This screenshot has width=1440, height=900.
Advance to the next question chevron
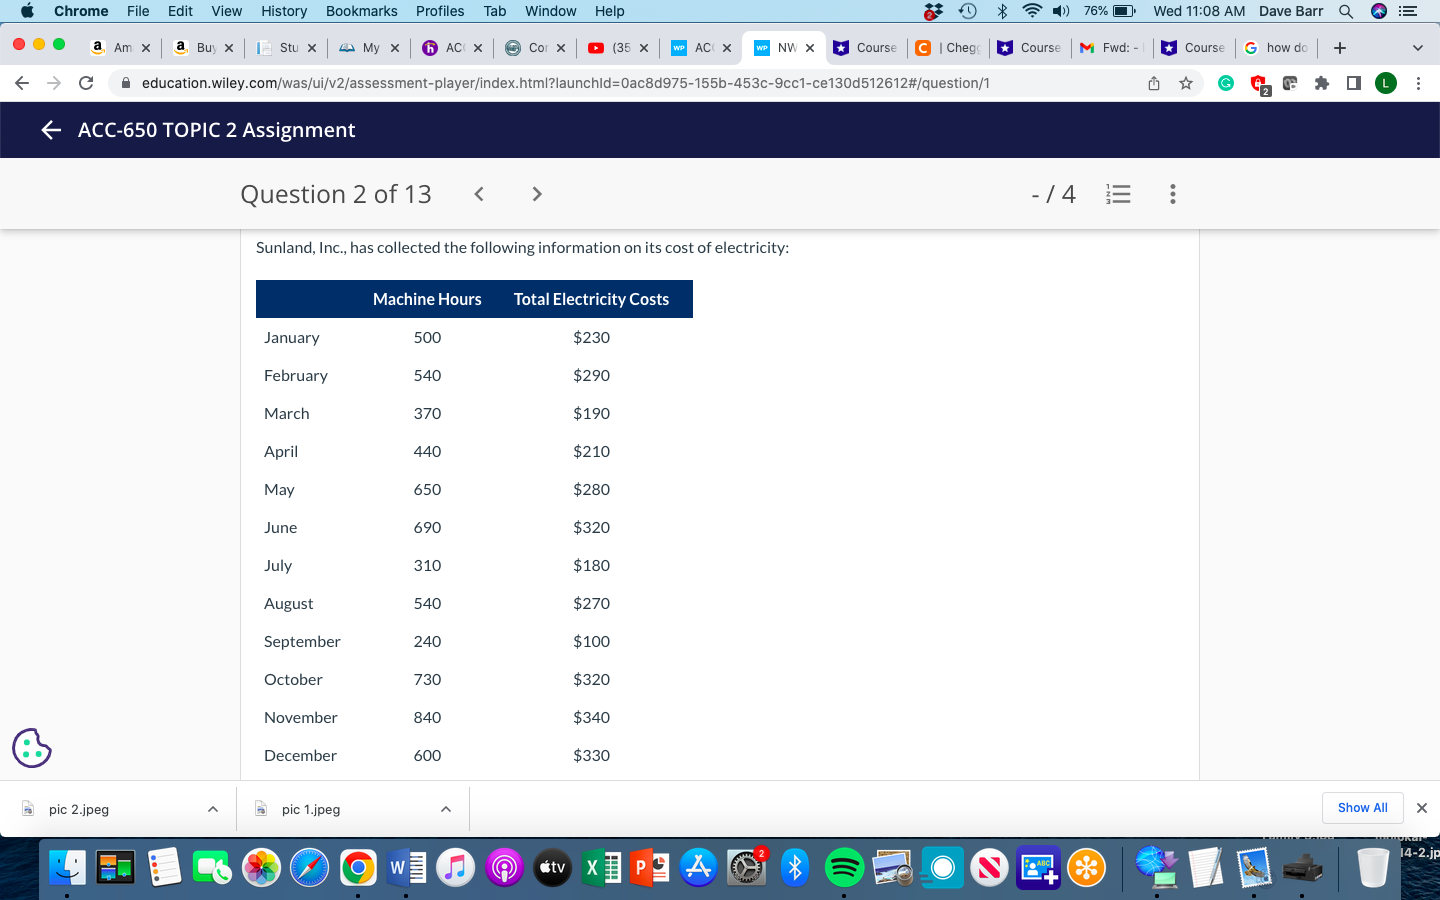[537, 194]
